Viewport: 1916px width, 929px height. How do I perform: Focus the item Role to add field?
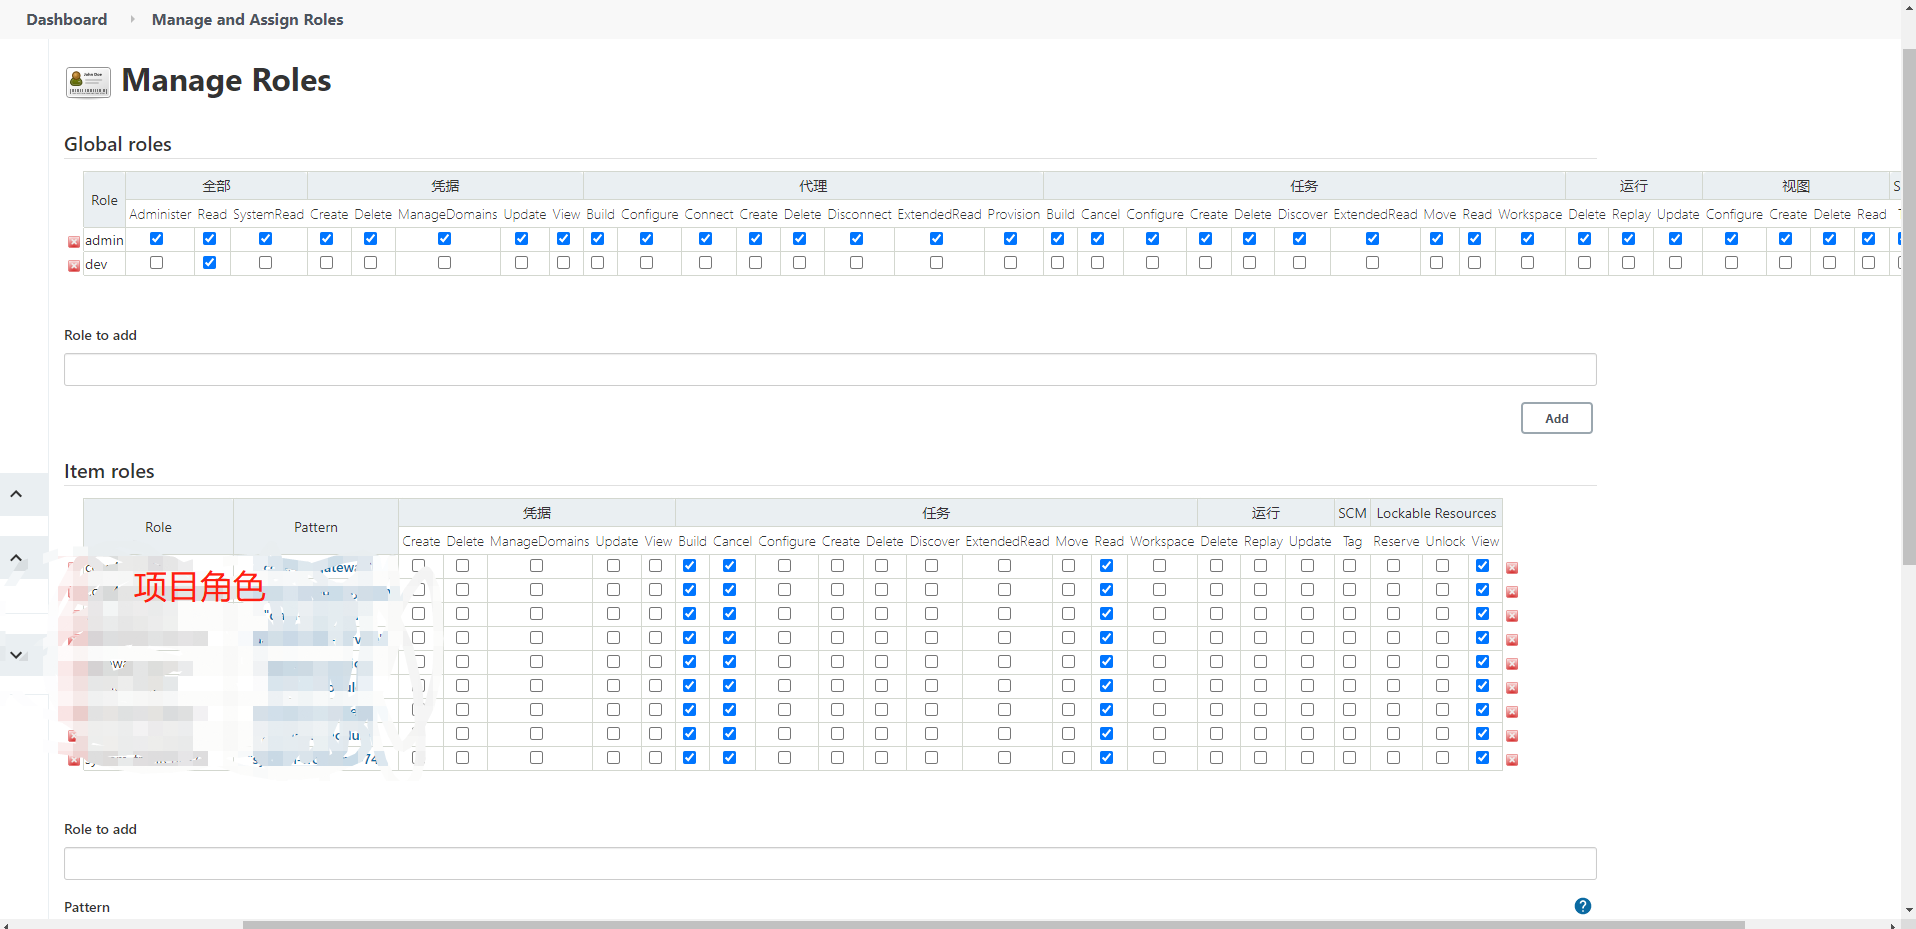tap(830, 864)
